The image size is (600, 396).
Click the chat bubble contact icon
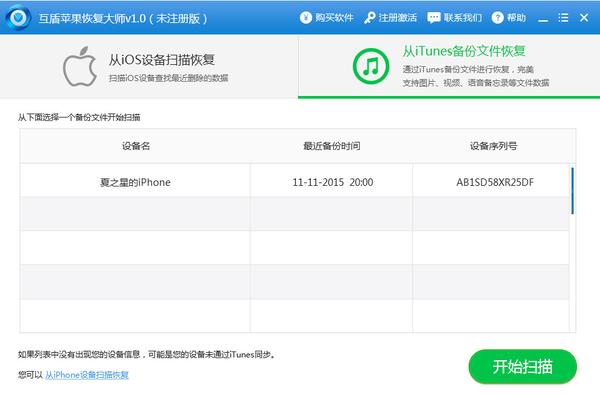434,18
